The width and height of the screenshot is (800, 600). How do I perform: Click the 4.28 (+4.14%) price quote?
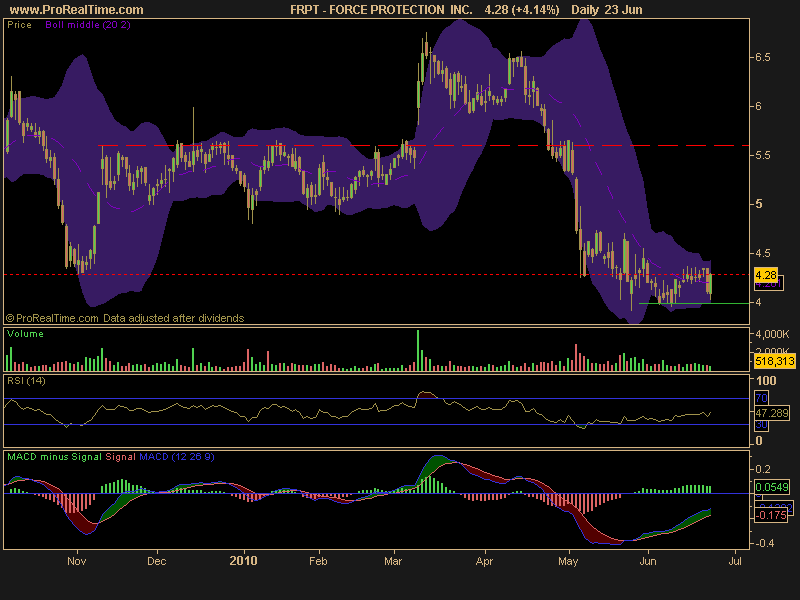(x=522, y=10)
